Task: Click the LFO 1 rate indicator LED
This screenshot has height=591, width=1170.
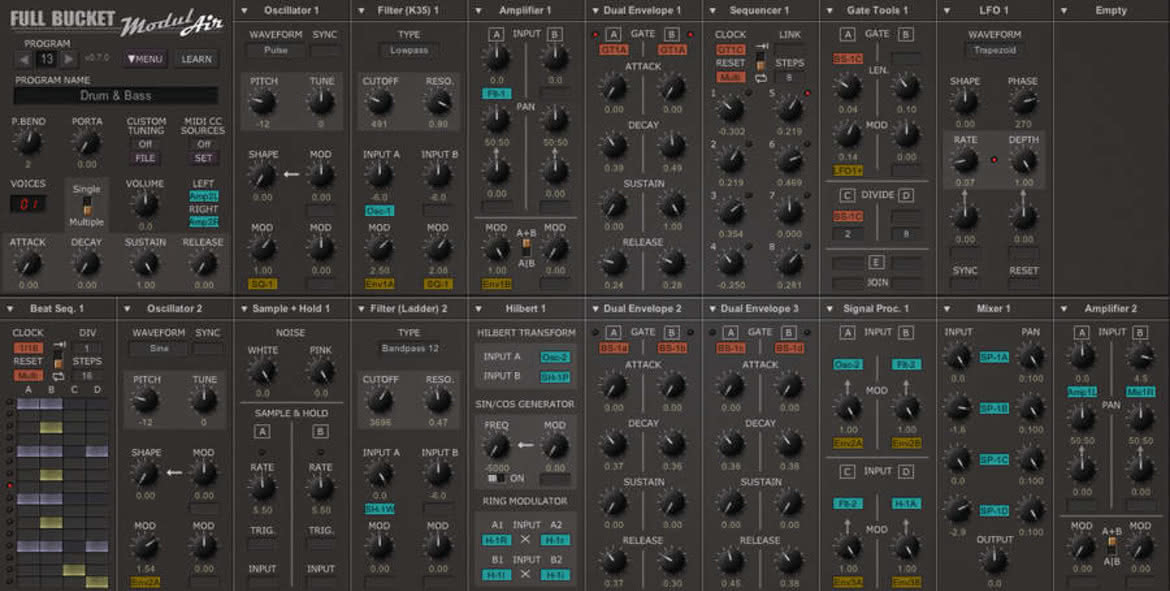Action: pyautogui.click(x=993, y=160)
